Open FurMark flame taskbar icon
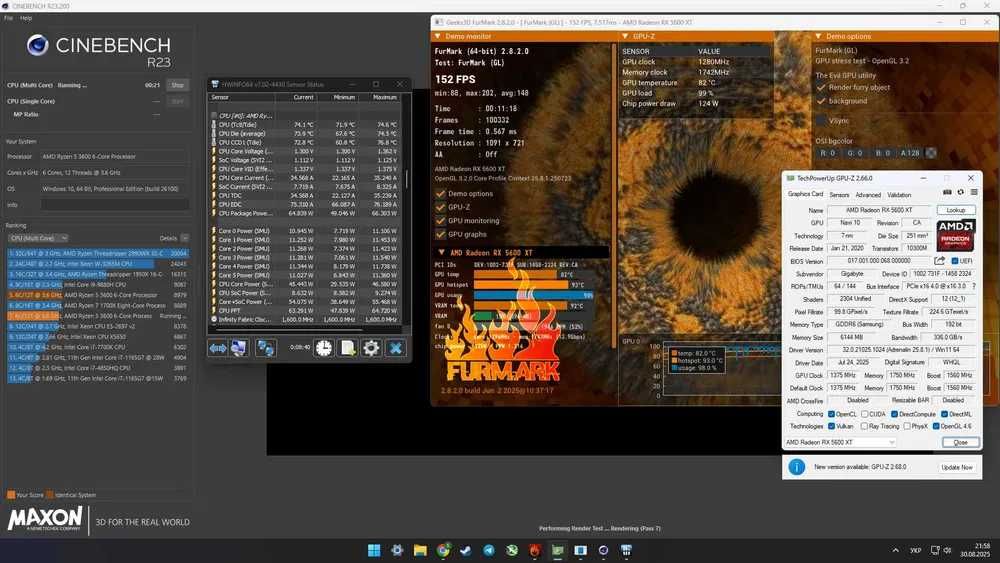Screen dimensions: 1000x563 click(535, 550)
